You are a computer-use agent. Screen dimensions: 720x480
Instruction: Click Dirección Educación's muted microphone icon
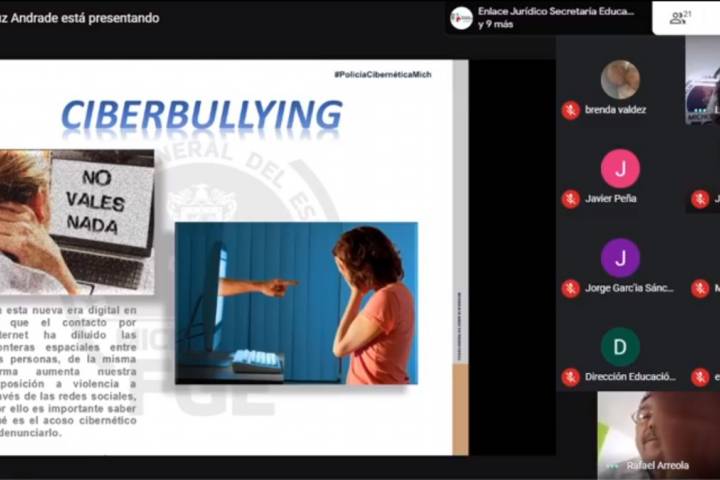[571, 377]
